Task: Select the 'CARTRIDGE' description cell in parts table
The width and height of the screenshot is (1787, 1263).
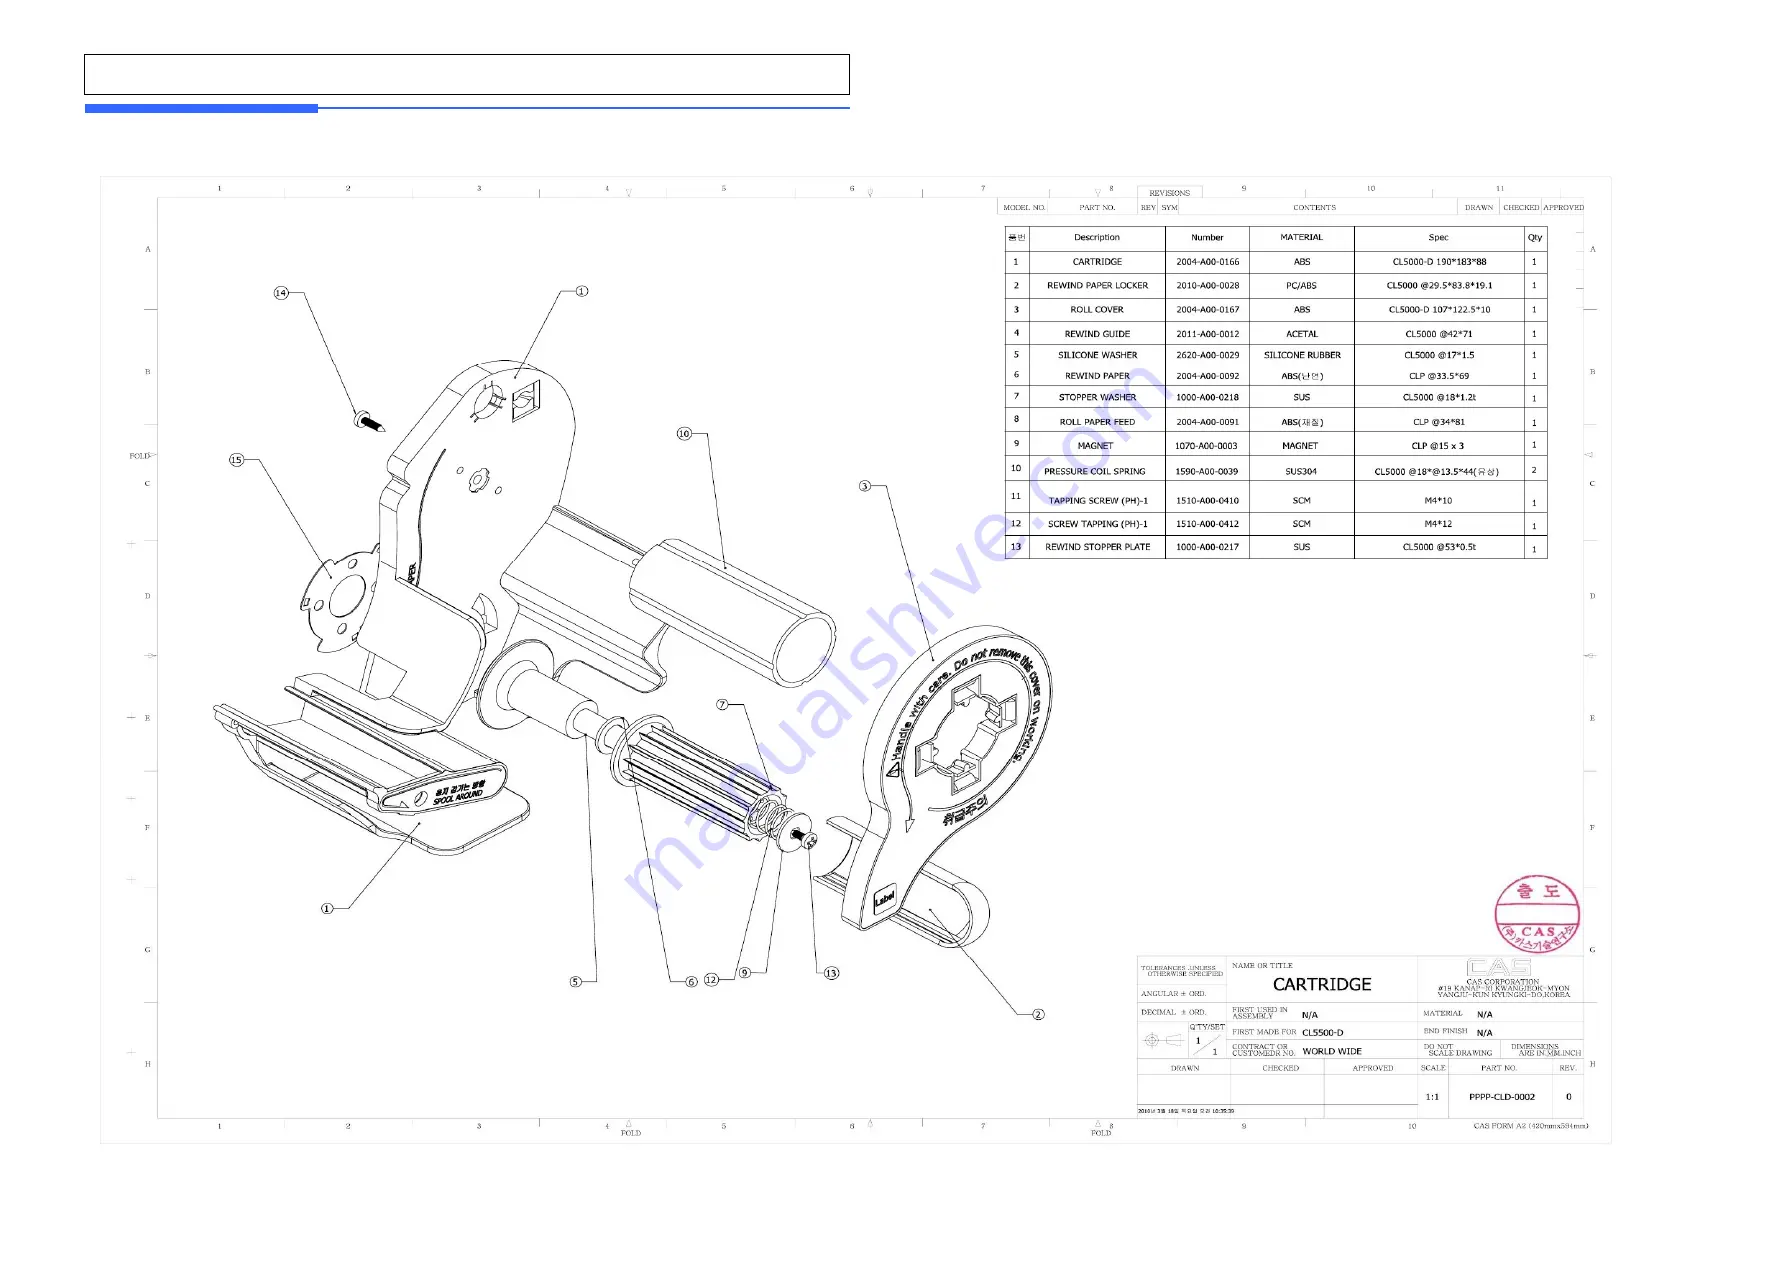Action: 1097,262
